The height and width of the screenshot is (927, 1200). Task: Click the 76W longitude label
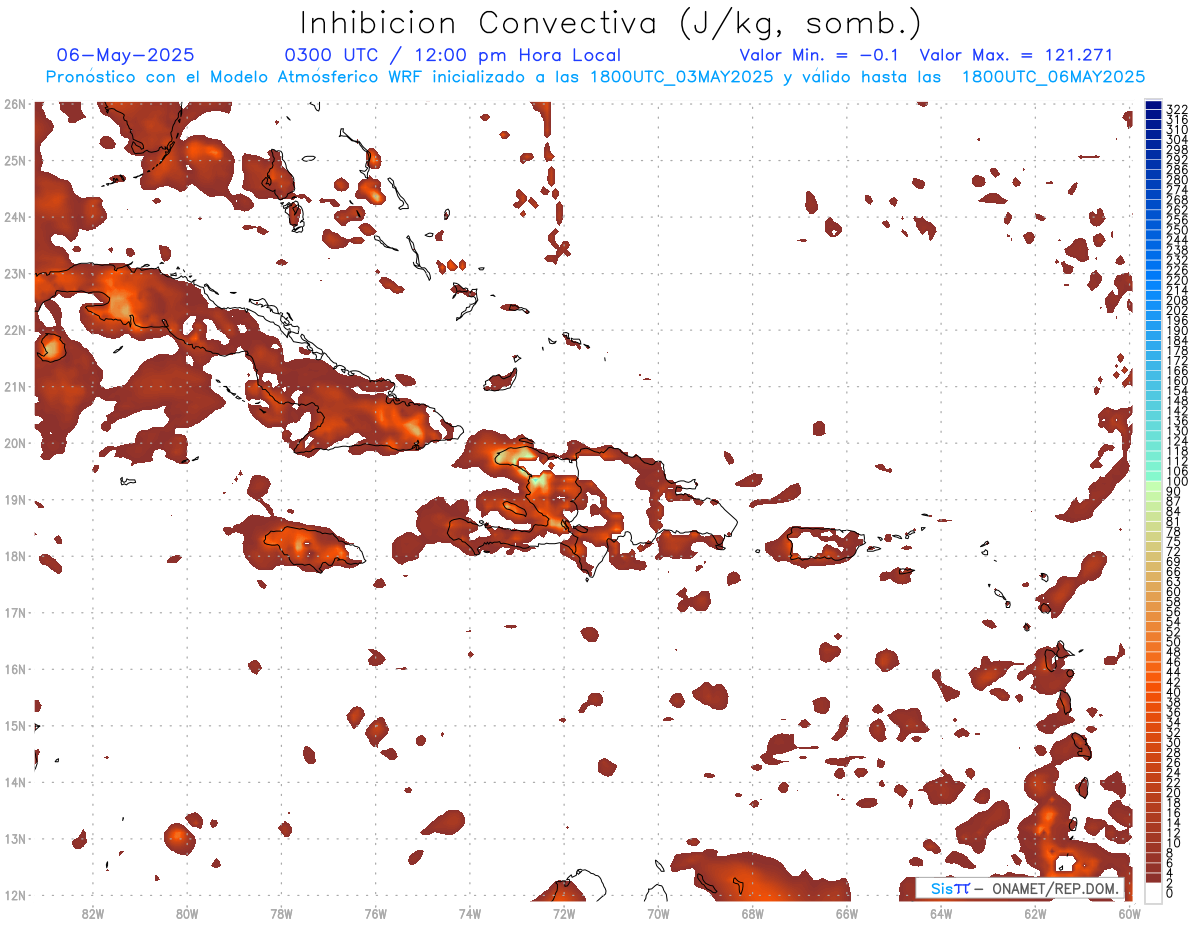375,913
